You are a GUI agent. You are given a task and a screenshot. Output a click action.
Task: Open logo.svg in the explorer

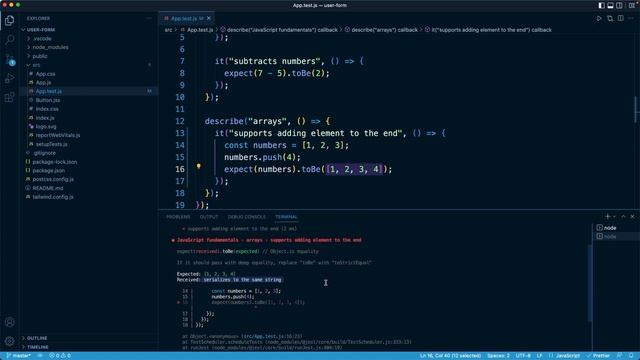tap(46, 127)
